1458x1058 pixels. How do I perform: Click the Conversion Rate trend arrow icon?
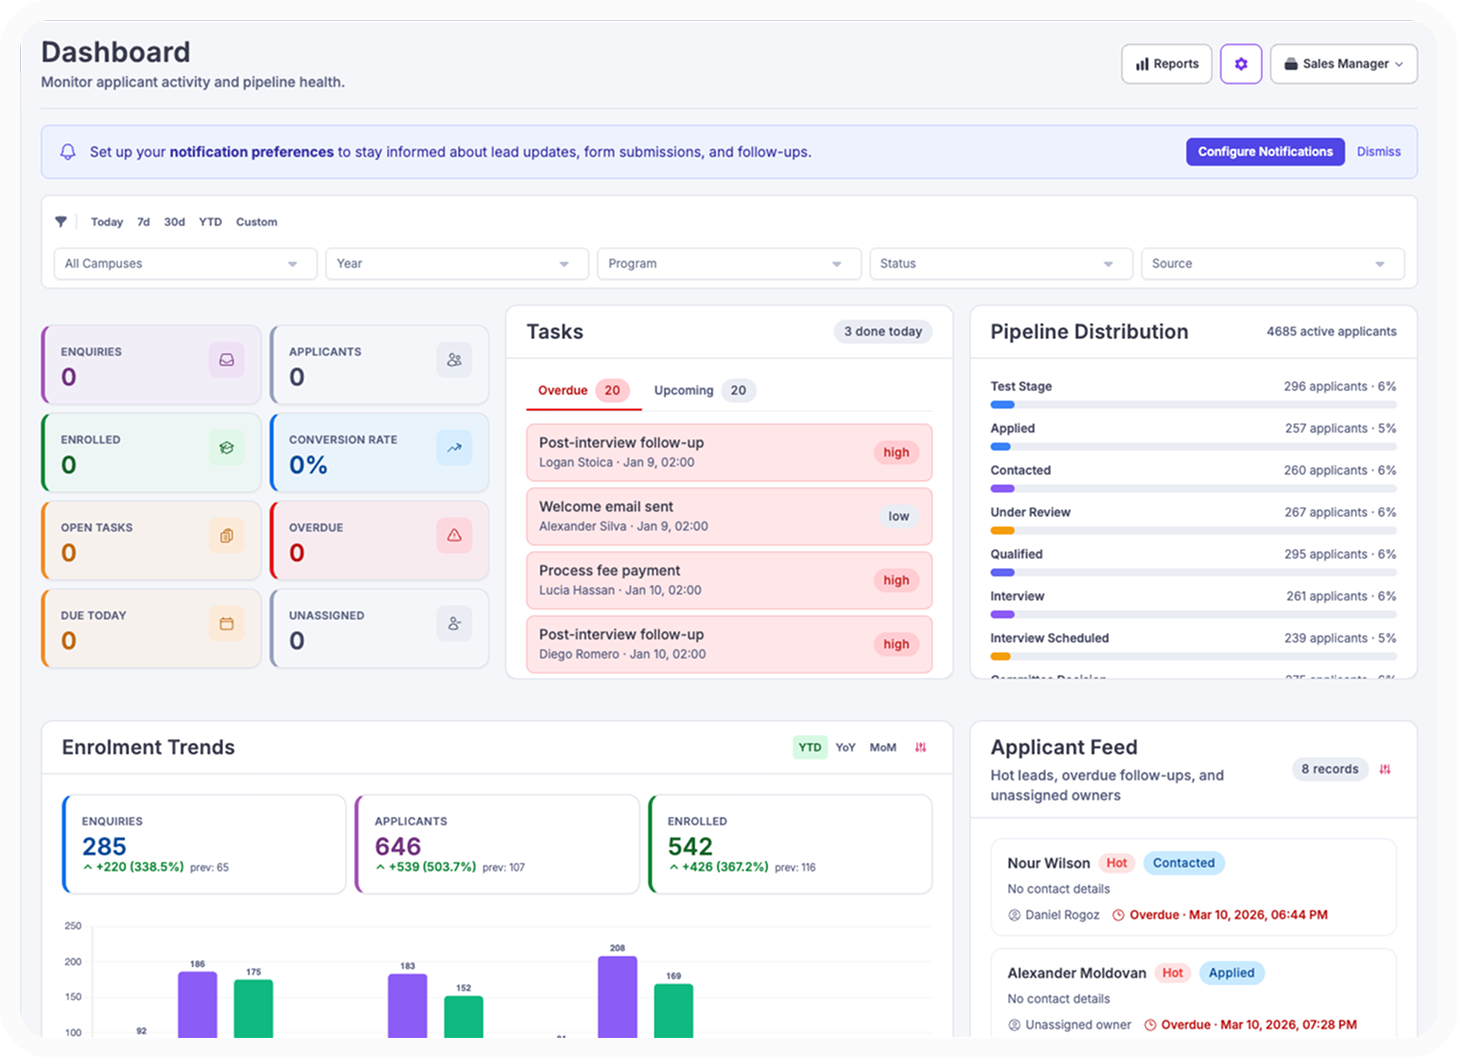tap(454, 448)
